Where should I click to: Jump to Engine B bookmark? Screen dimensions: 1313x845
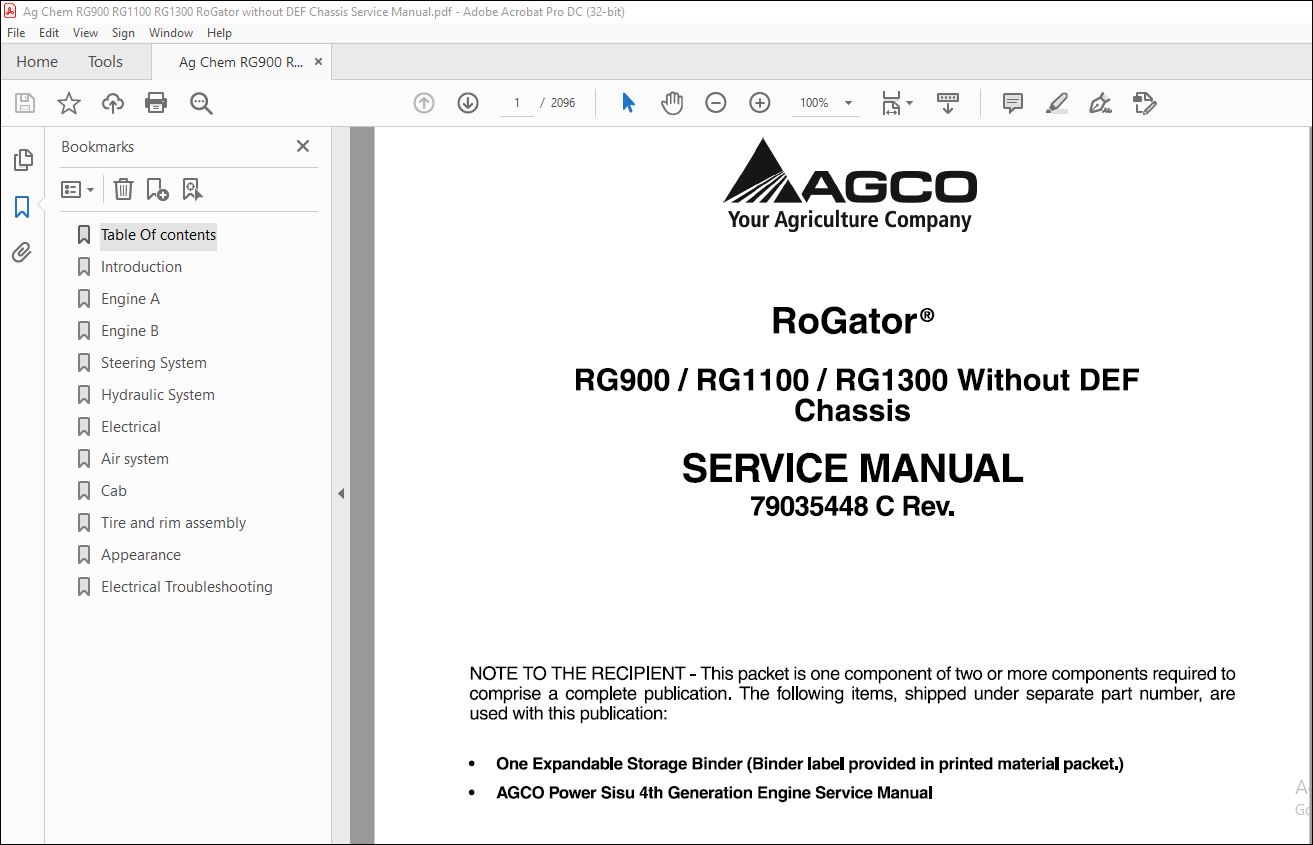(x=130, y=331)
